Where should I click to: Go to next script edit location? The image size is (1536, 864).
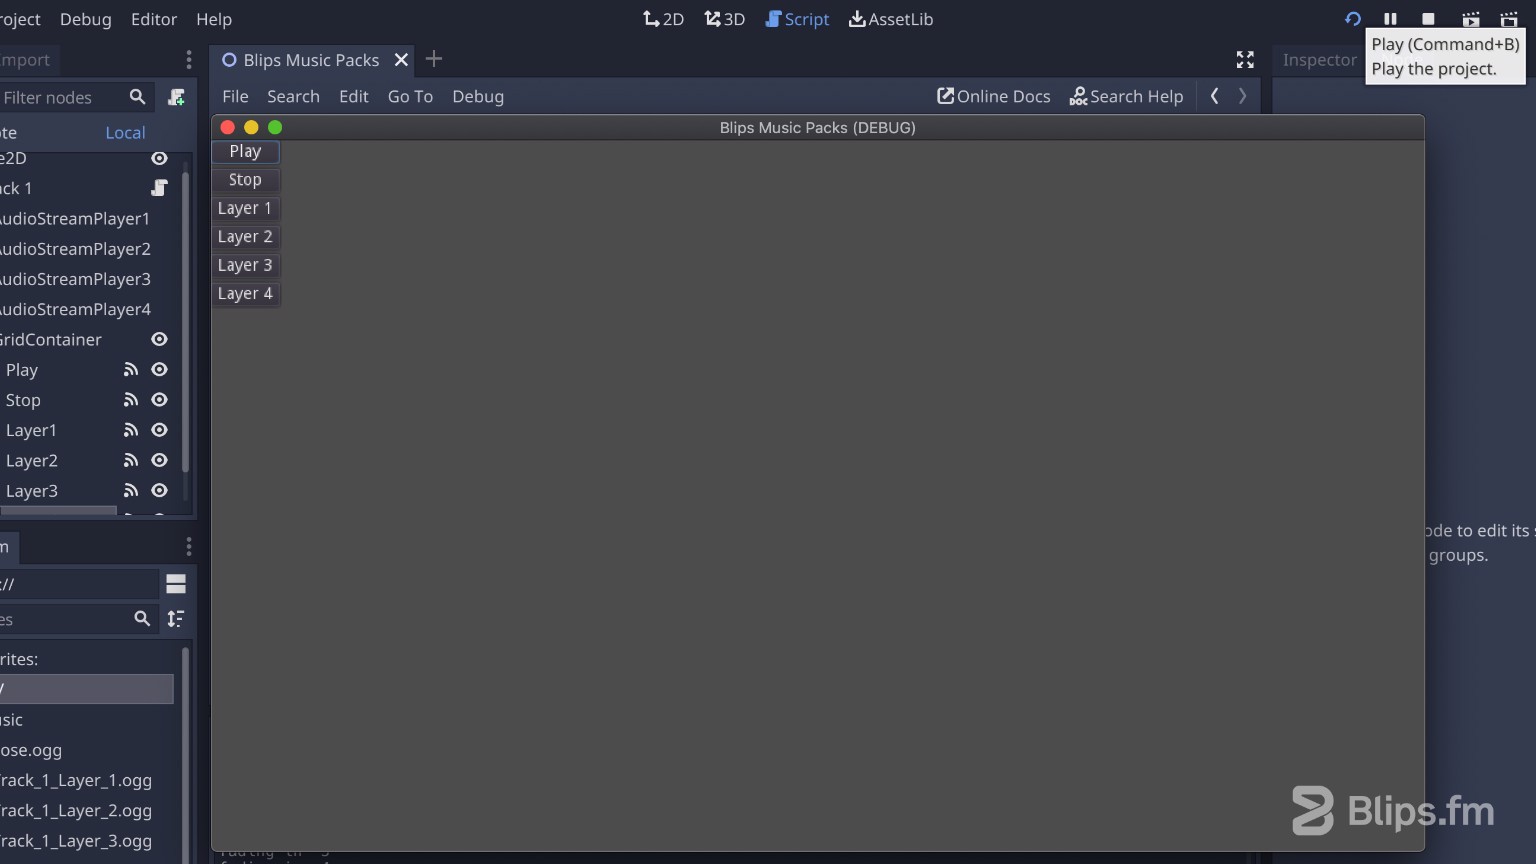(1243, 96)
